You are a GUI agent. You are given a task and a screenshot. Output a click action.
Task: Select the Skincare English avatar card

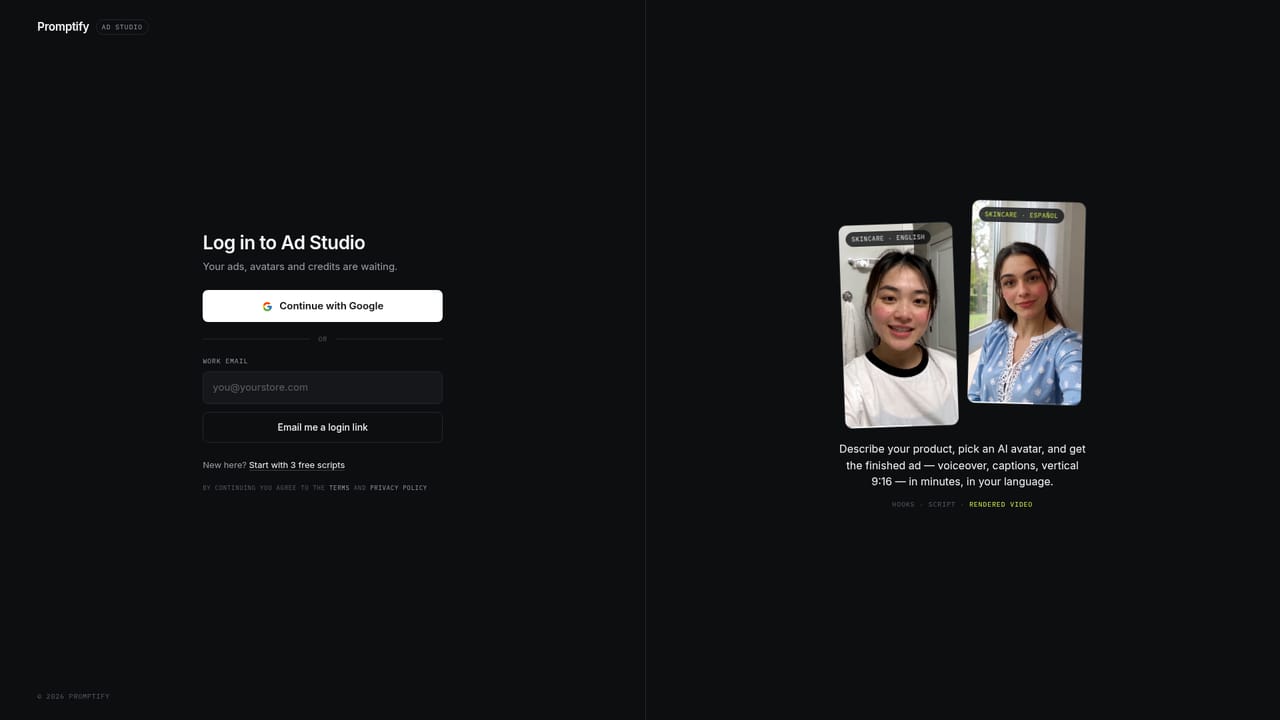tap(898, 325)
